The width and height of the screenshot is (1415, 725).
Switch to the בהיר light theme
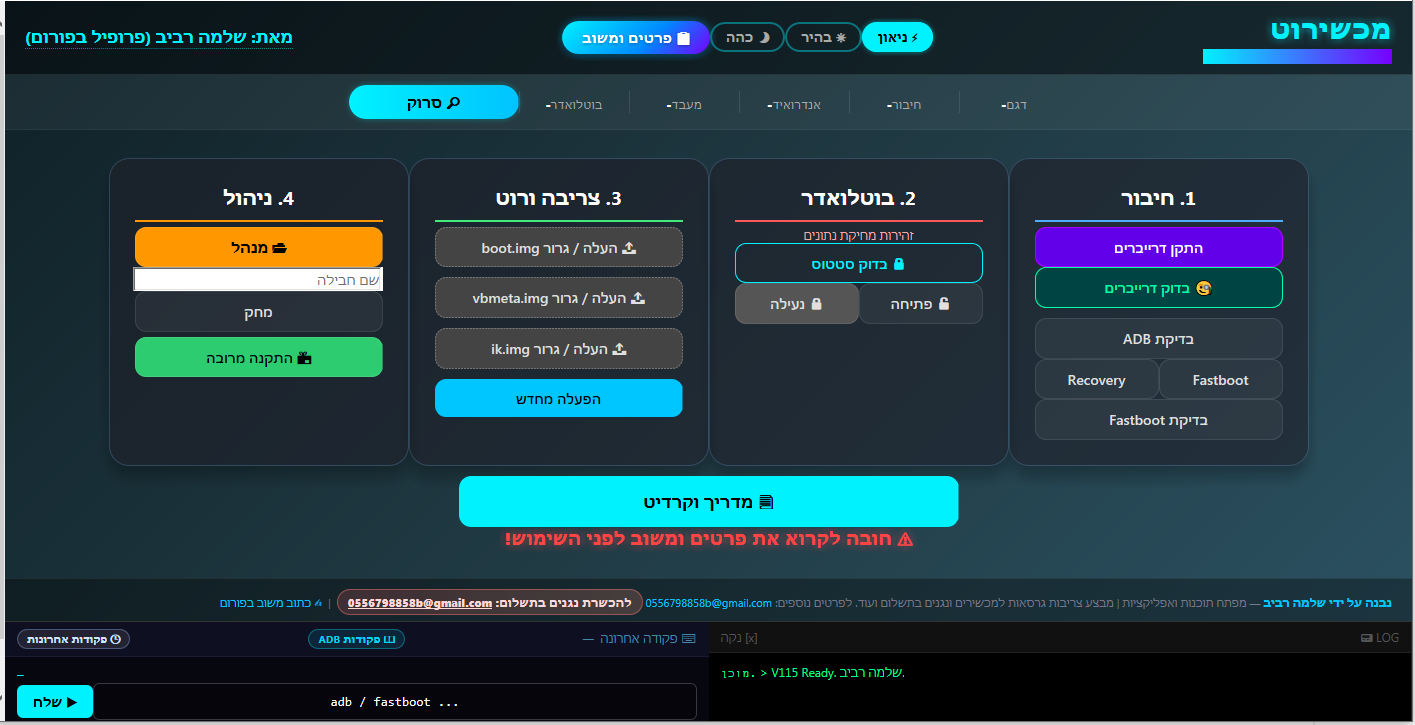[x=823, y=38]
